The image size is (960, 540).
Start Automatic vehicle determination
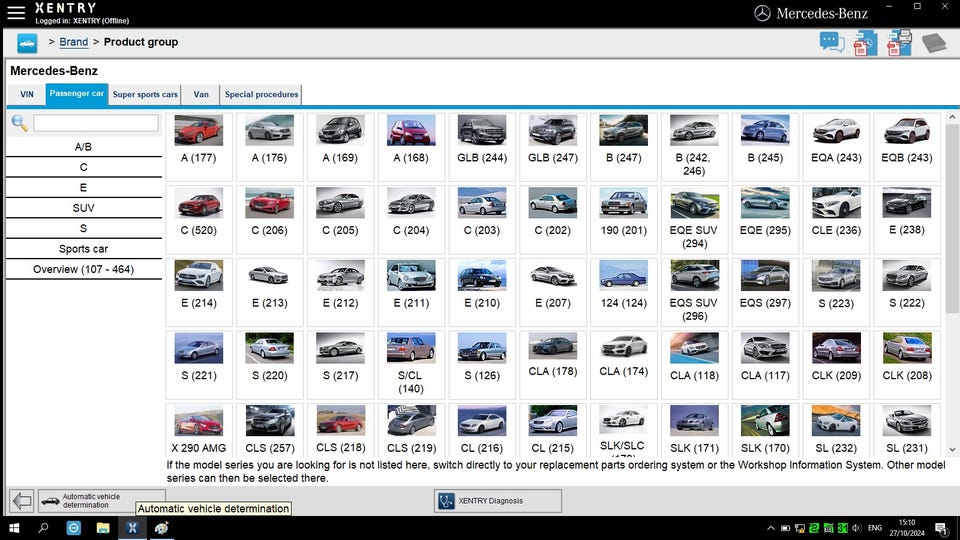pyautogui.click(x=101, y=501)
